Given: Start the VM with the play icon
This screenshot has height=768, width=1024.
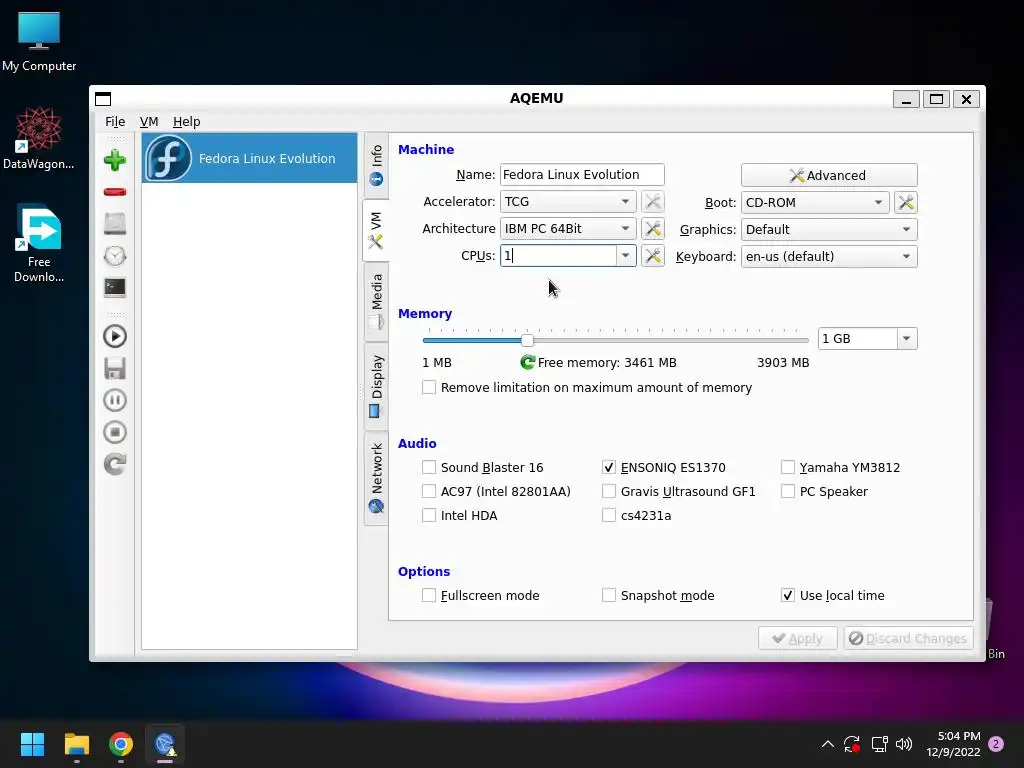Looking at the screenshot, I should (x=115, y=336).
